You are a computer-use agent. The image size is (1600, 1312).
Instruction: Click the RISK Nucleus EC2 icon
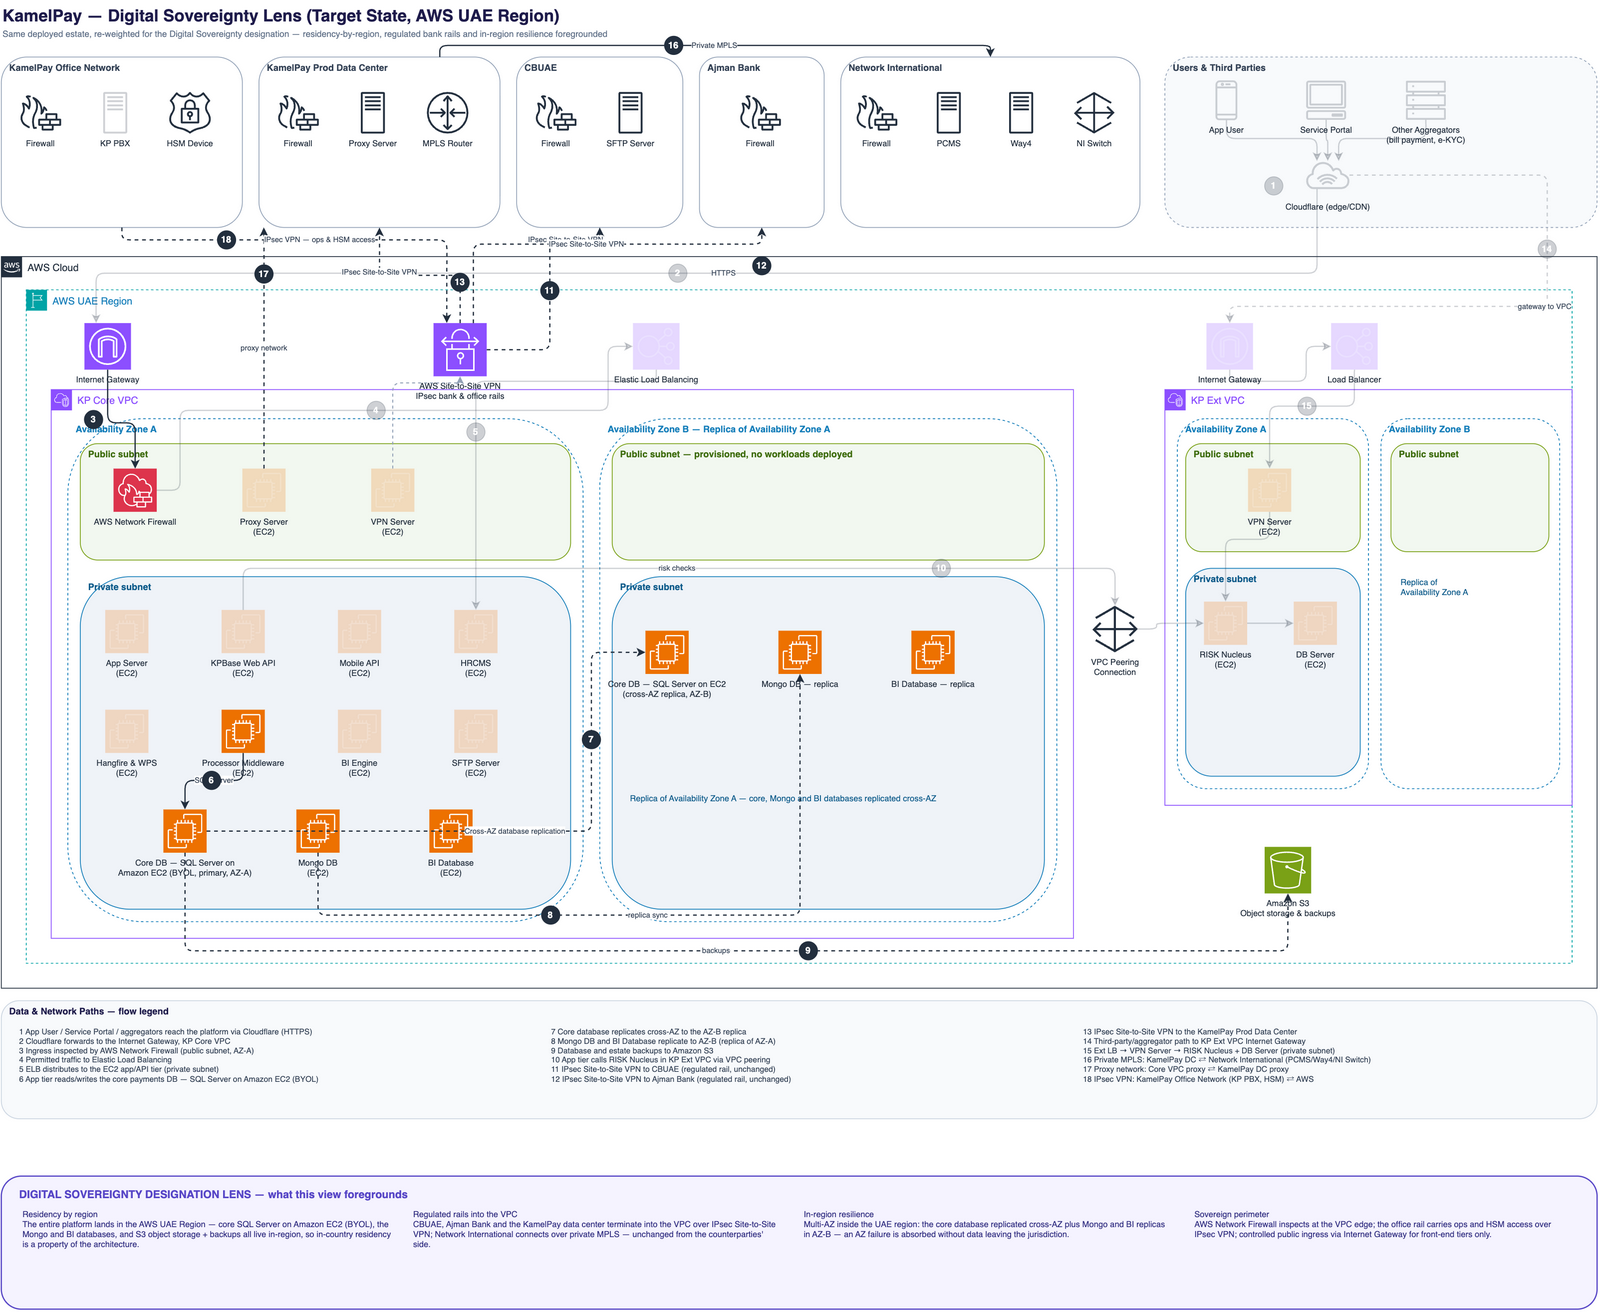pos(1225,623)
